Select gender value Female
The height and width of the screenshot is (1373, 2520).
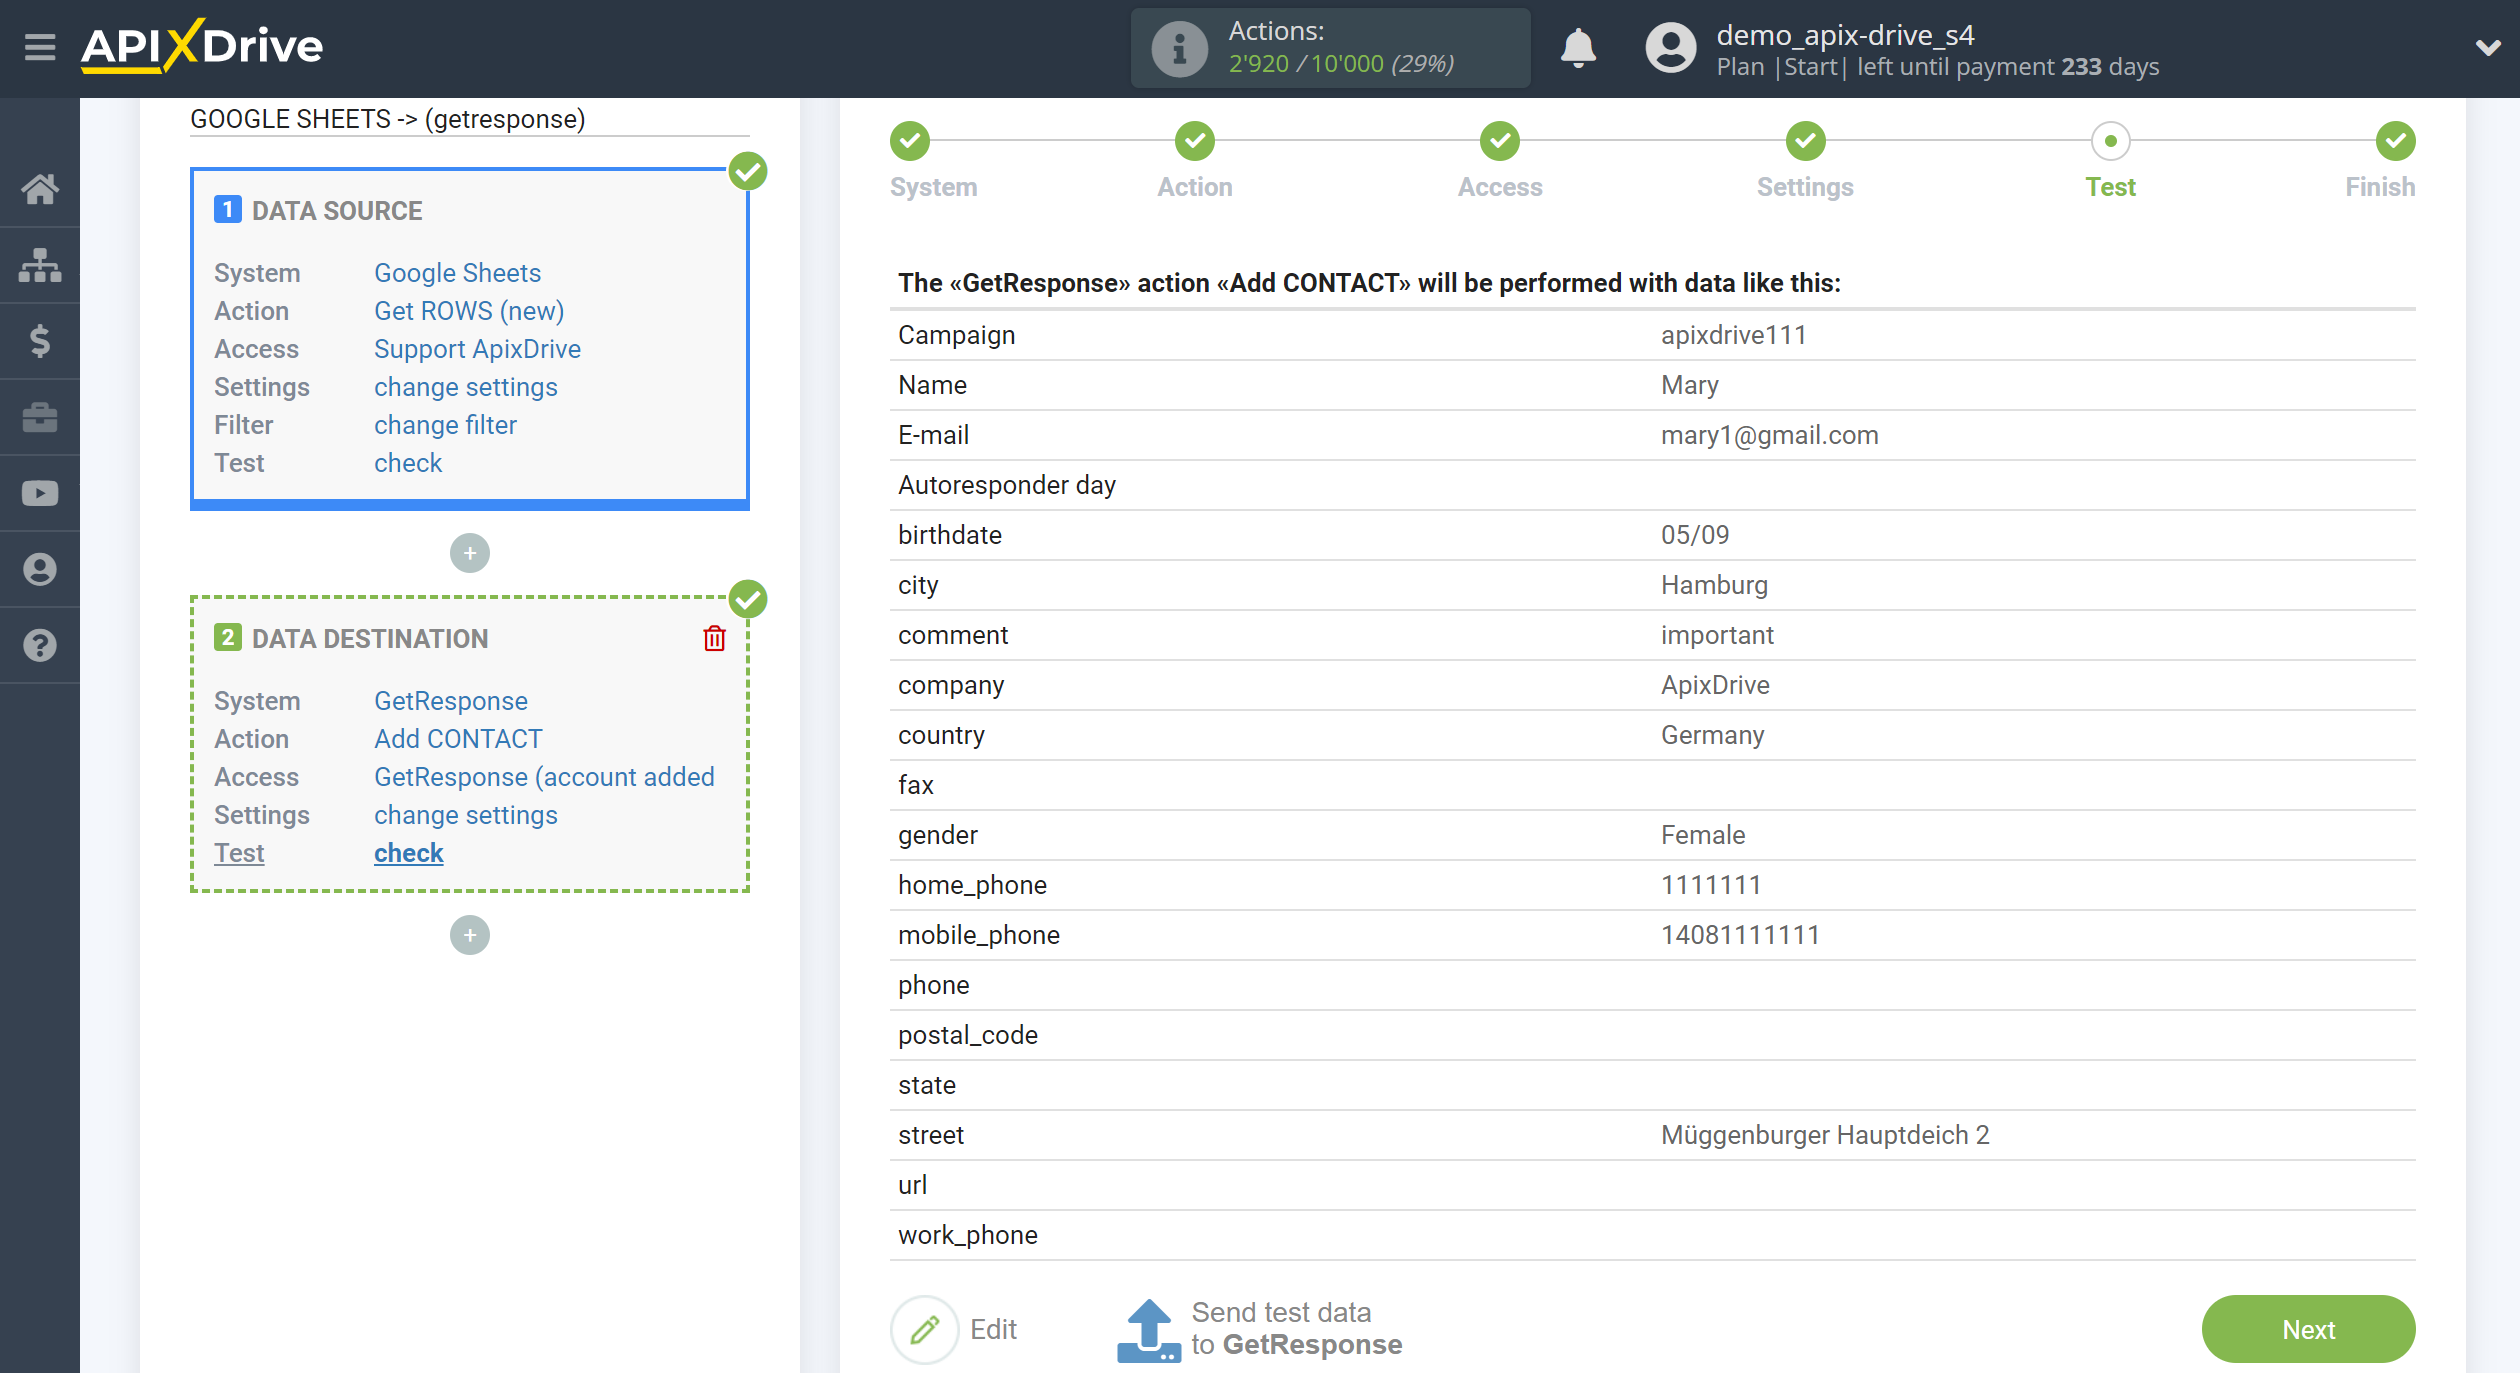click(1703, 835)
